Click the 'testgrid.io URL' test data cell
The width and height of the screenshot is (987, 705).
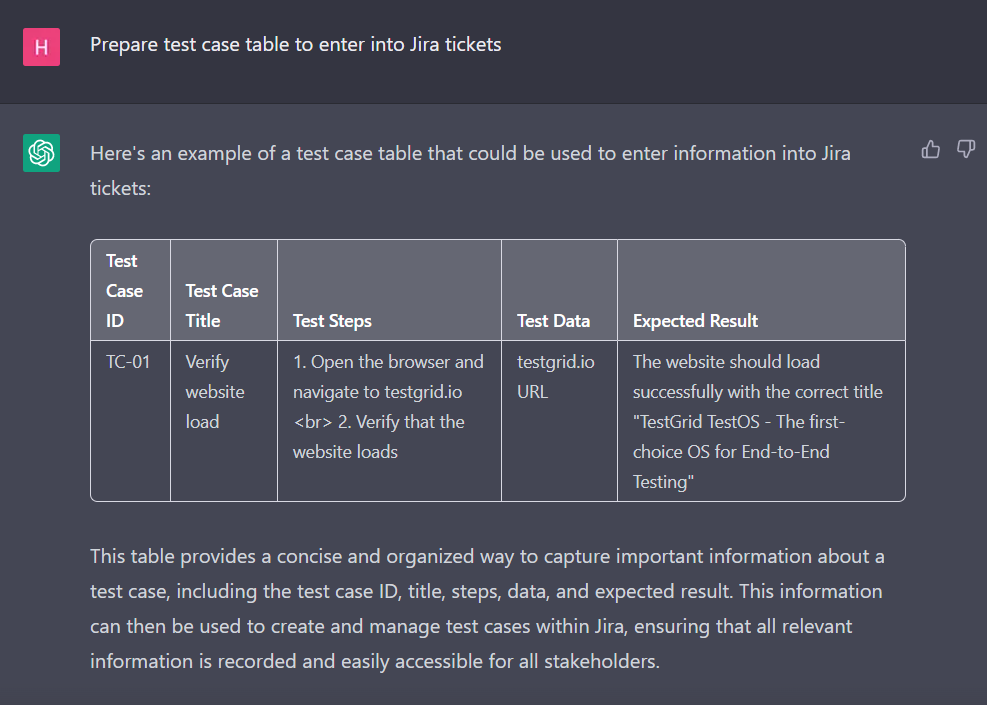point(555,376)
